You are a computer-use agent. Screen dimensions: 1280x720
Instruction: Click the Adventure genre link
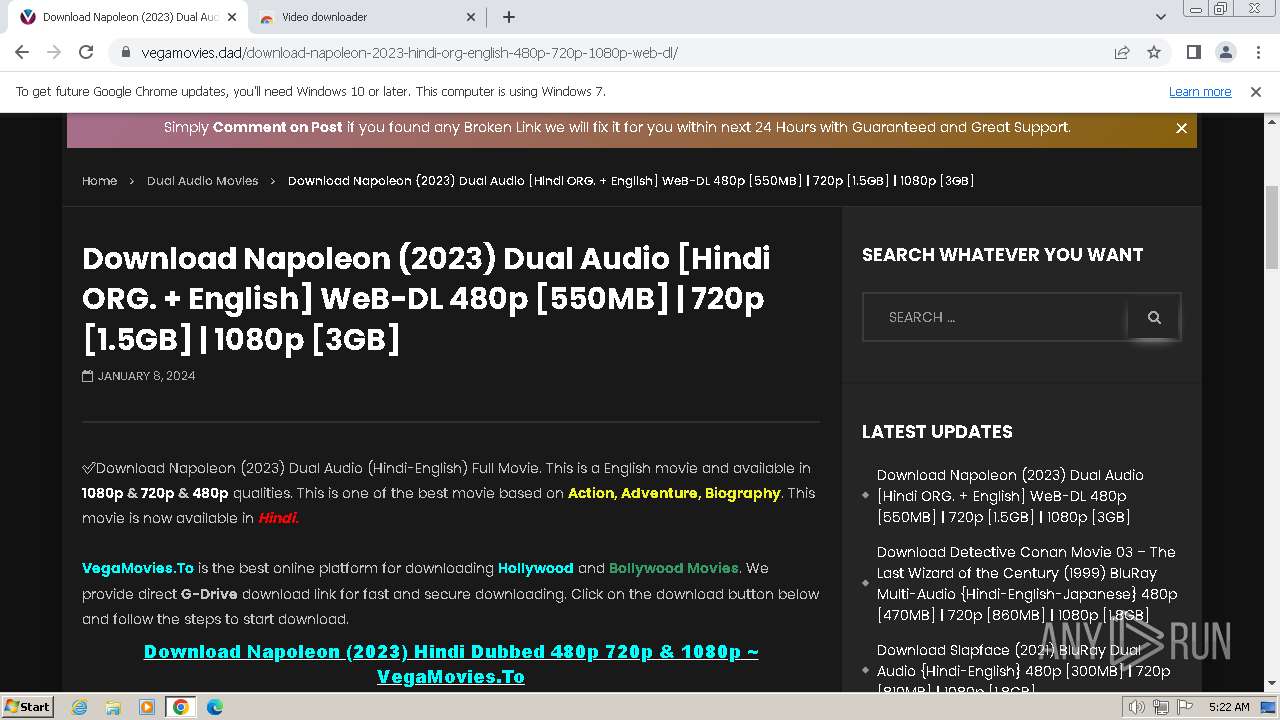point(659,493)
